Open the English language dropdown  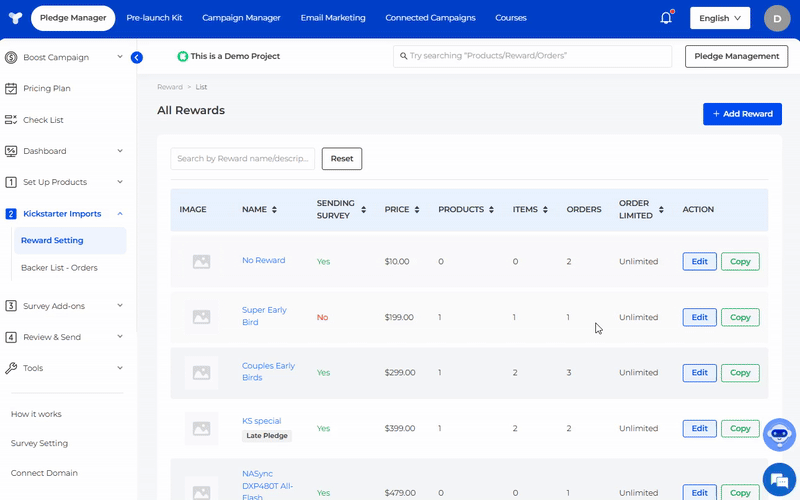(720, 18)
